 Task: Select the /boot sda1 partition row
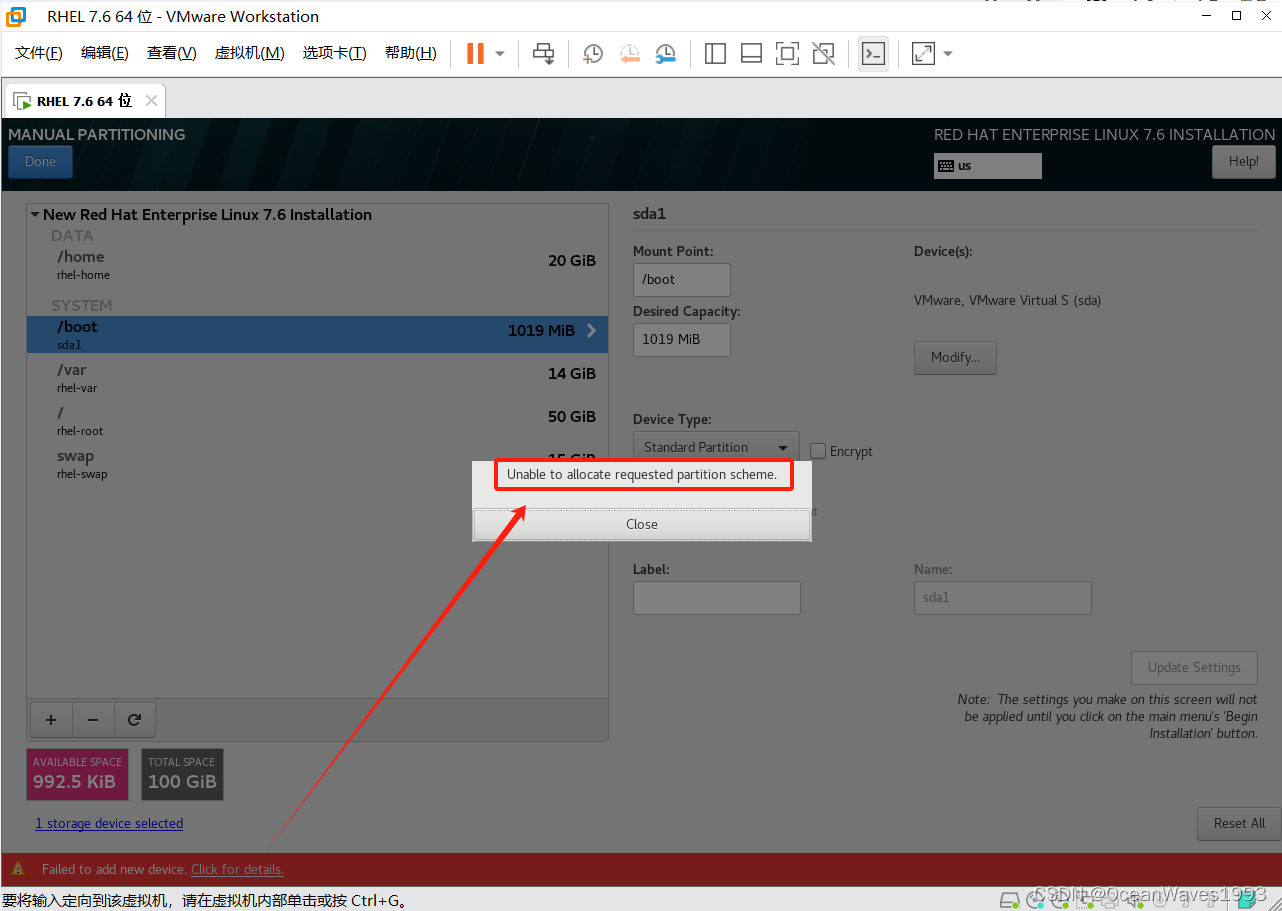click(x=317, y=335)
